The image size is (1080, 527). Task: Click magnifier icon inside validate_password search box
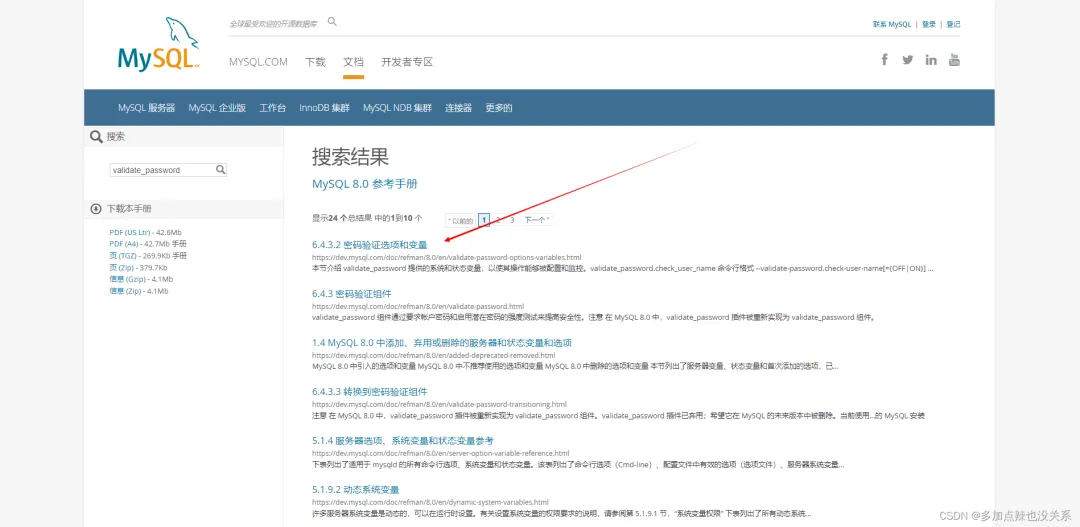click(220, 169)
